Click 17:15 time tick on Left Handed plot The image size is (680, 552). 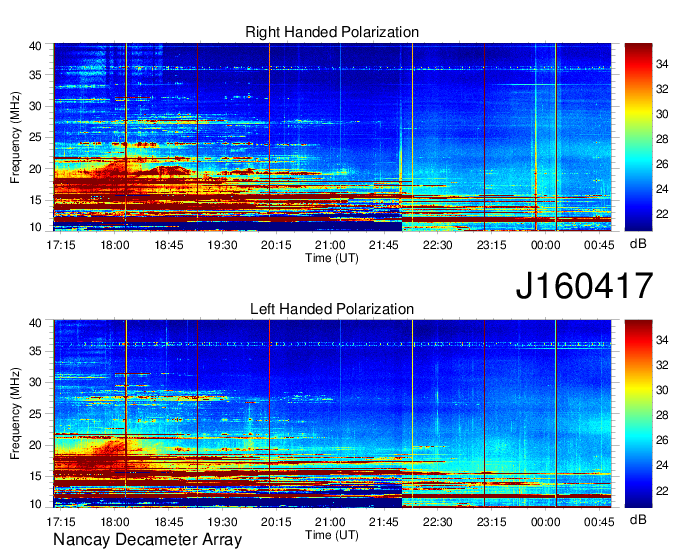(61, 522)
